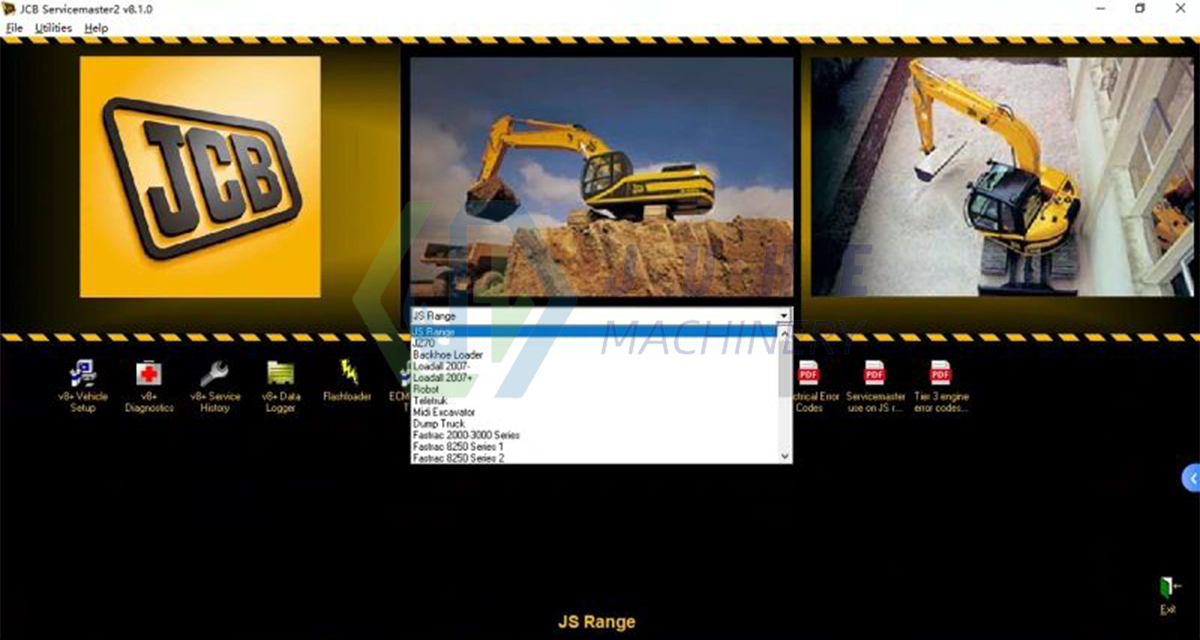The image size is (1200, 640).
Task: Open the File menu
Action: point(14,28)
